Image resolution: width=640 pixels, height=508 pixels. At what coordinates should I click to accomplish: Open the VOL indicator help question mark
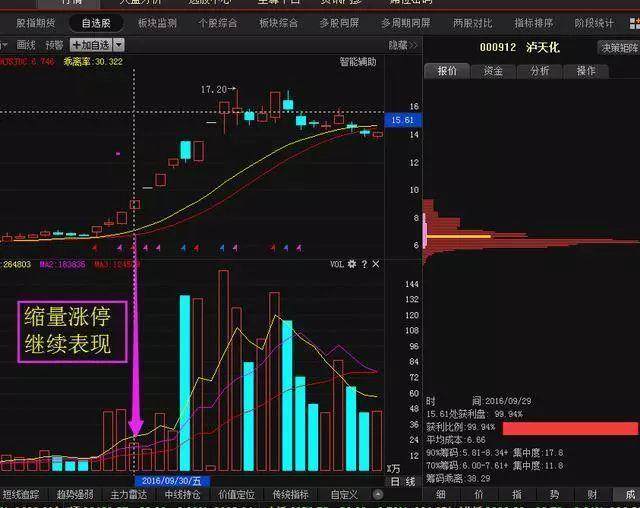click(x=364, y=264)
